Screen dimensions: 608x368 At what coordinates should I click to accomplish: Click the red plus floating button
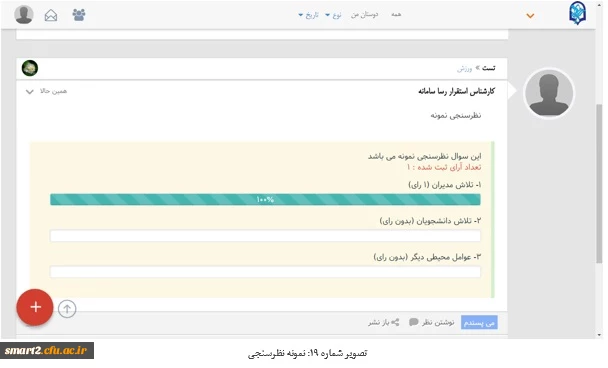35,307
